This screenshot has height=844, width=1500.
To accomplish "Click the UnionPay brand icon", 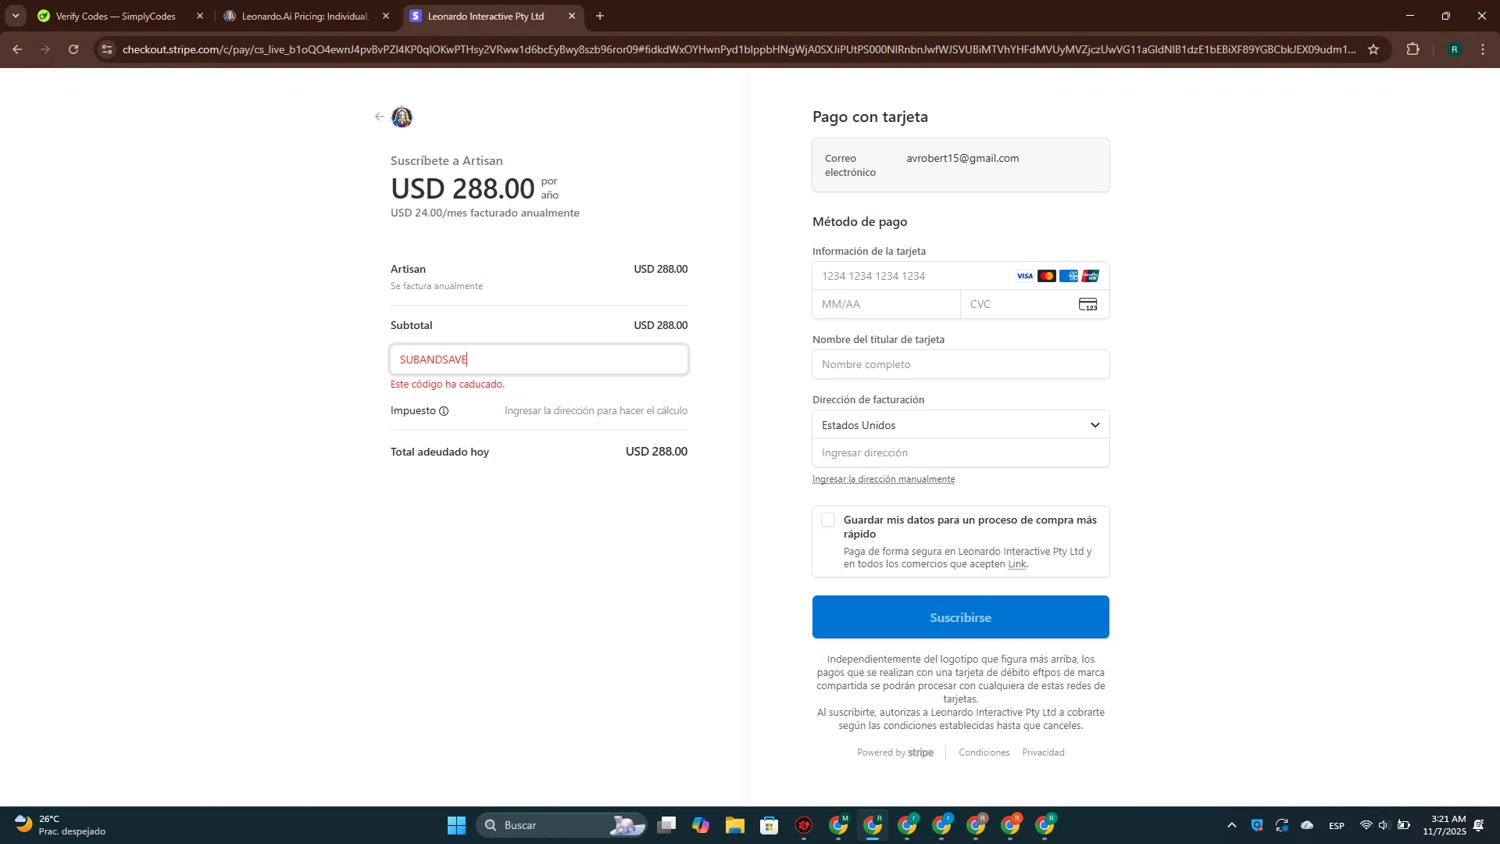I will click(1091, 276).
